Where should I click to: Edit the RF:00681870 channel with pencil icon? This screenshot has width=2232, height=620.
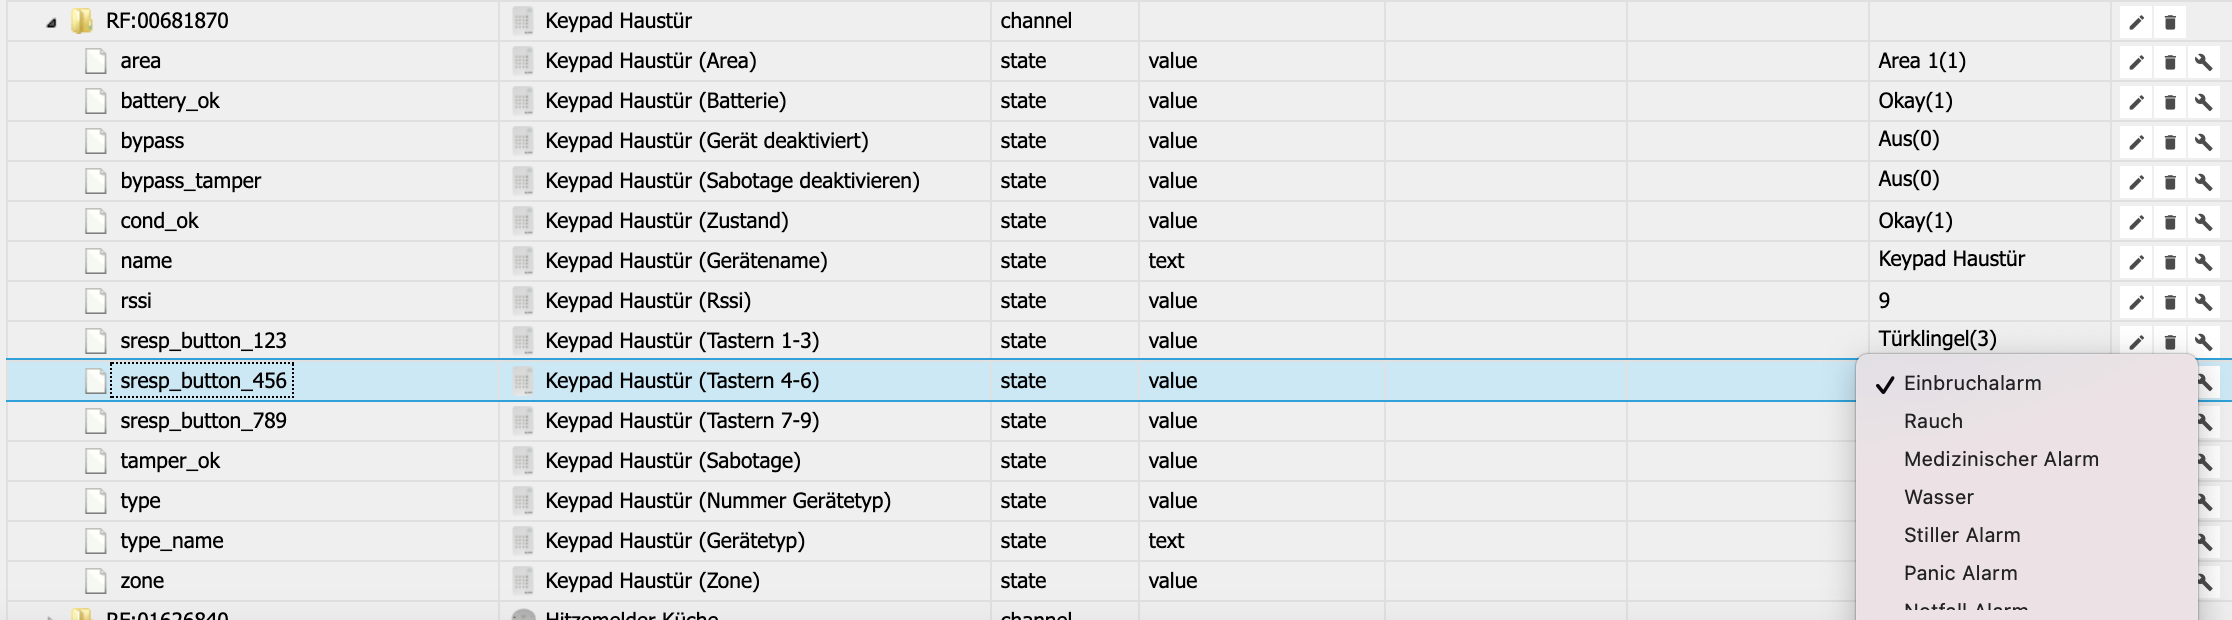[2136, 22]
